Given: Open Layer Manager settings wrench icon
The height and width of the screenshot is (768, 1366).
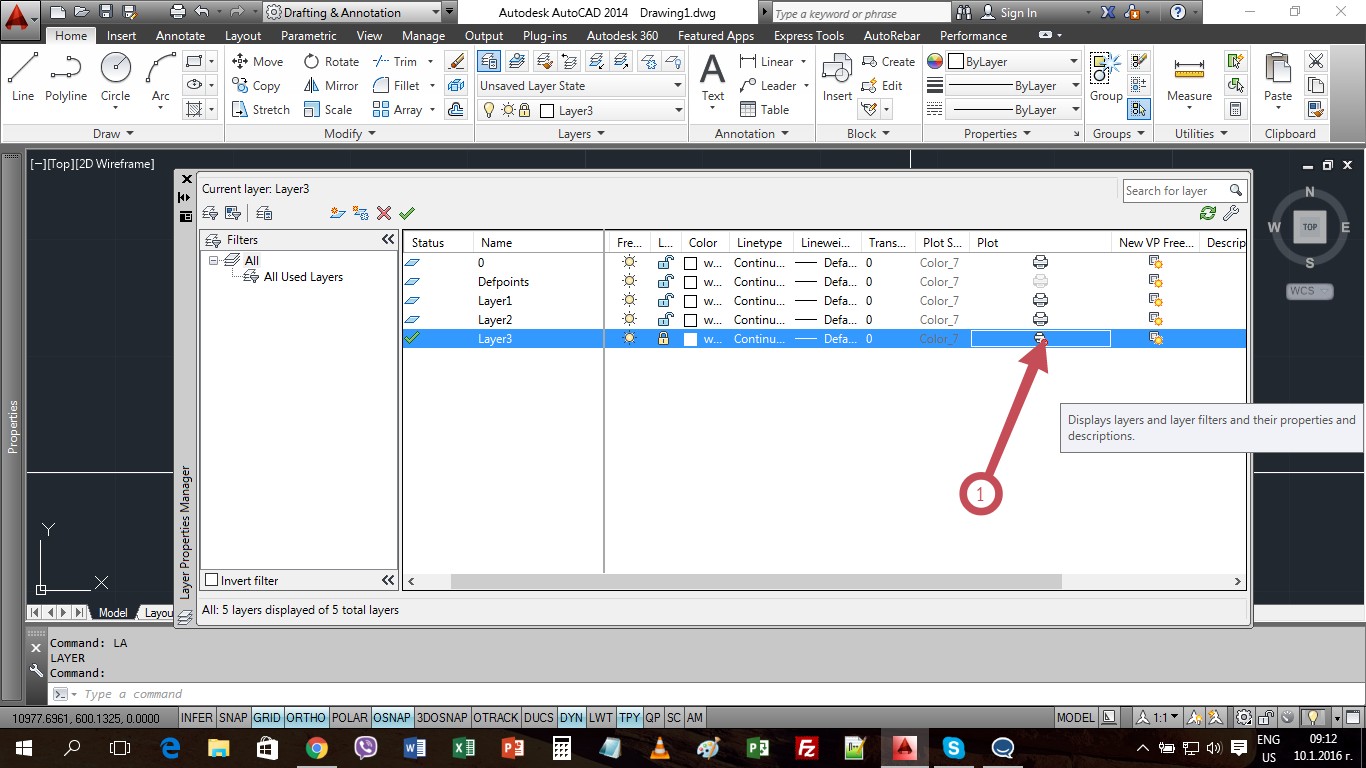Looking at the screenshot, I should click(x=1231, y=213).
